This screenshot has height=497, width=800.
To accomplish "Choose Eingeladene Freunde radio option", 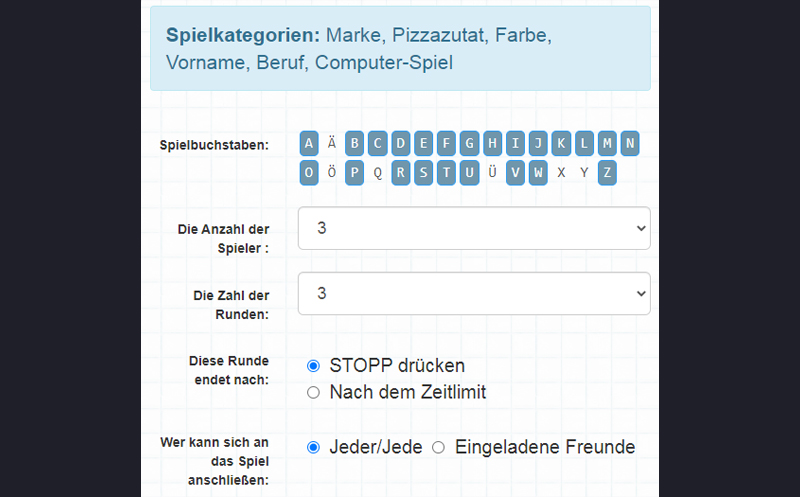I will click(438, 447).
